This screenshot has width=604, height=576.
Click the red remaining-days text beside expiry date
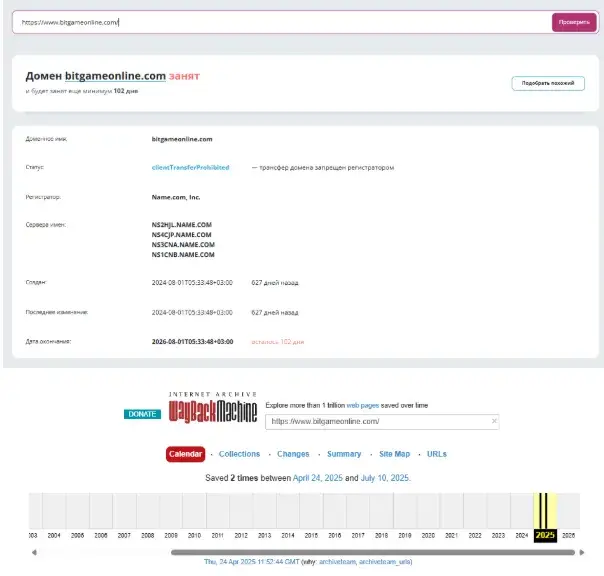(x=278, y=342)
